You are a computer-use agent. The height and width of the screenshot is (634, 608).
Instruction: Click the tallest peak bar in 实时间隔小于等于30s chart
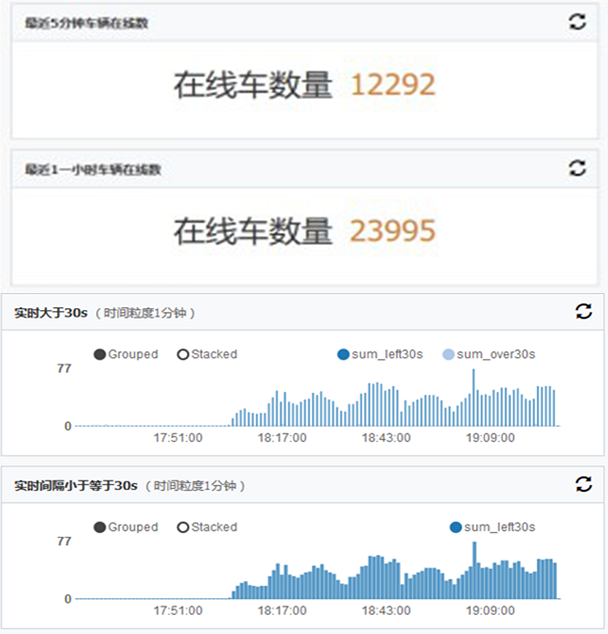pos(475,571)
